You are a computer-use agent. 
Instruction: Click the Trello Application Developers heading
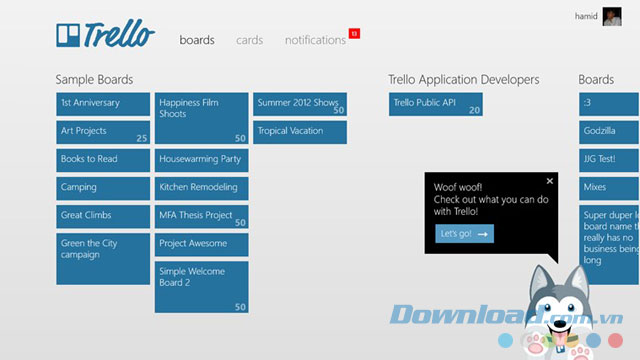(x=464, y=80)
